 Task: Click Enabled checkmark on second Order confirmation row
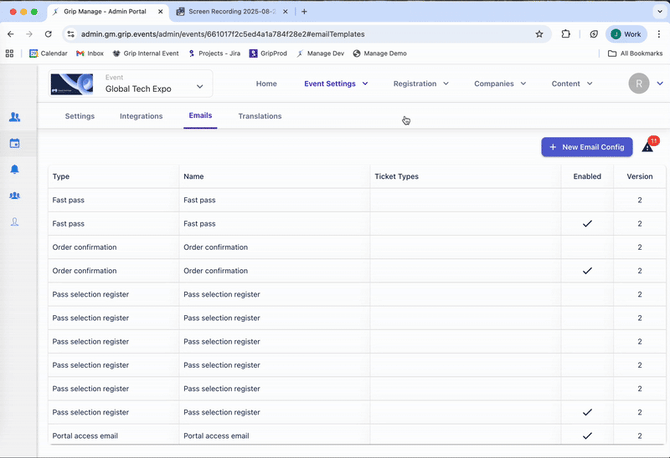588,270
